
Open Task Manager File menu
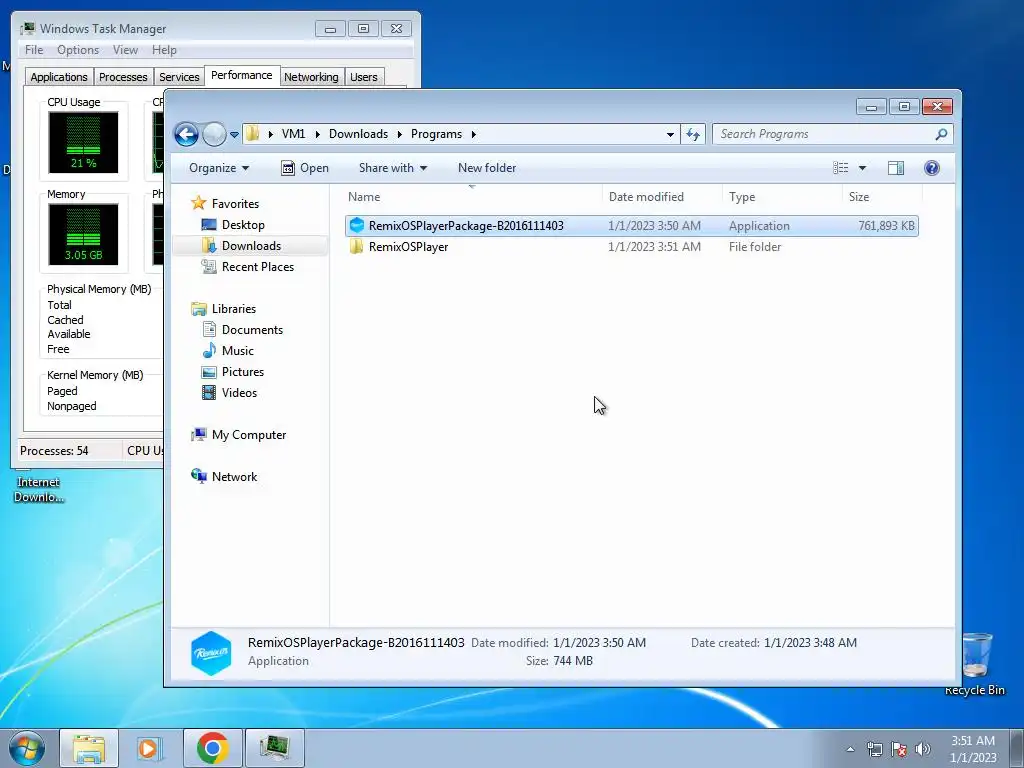coord(34,50)
